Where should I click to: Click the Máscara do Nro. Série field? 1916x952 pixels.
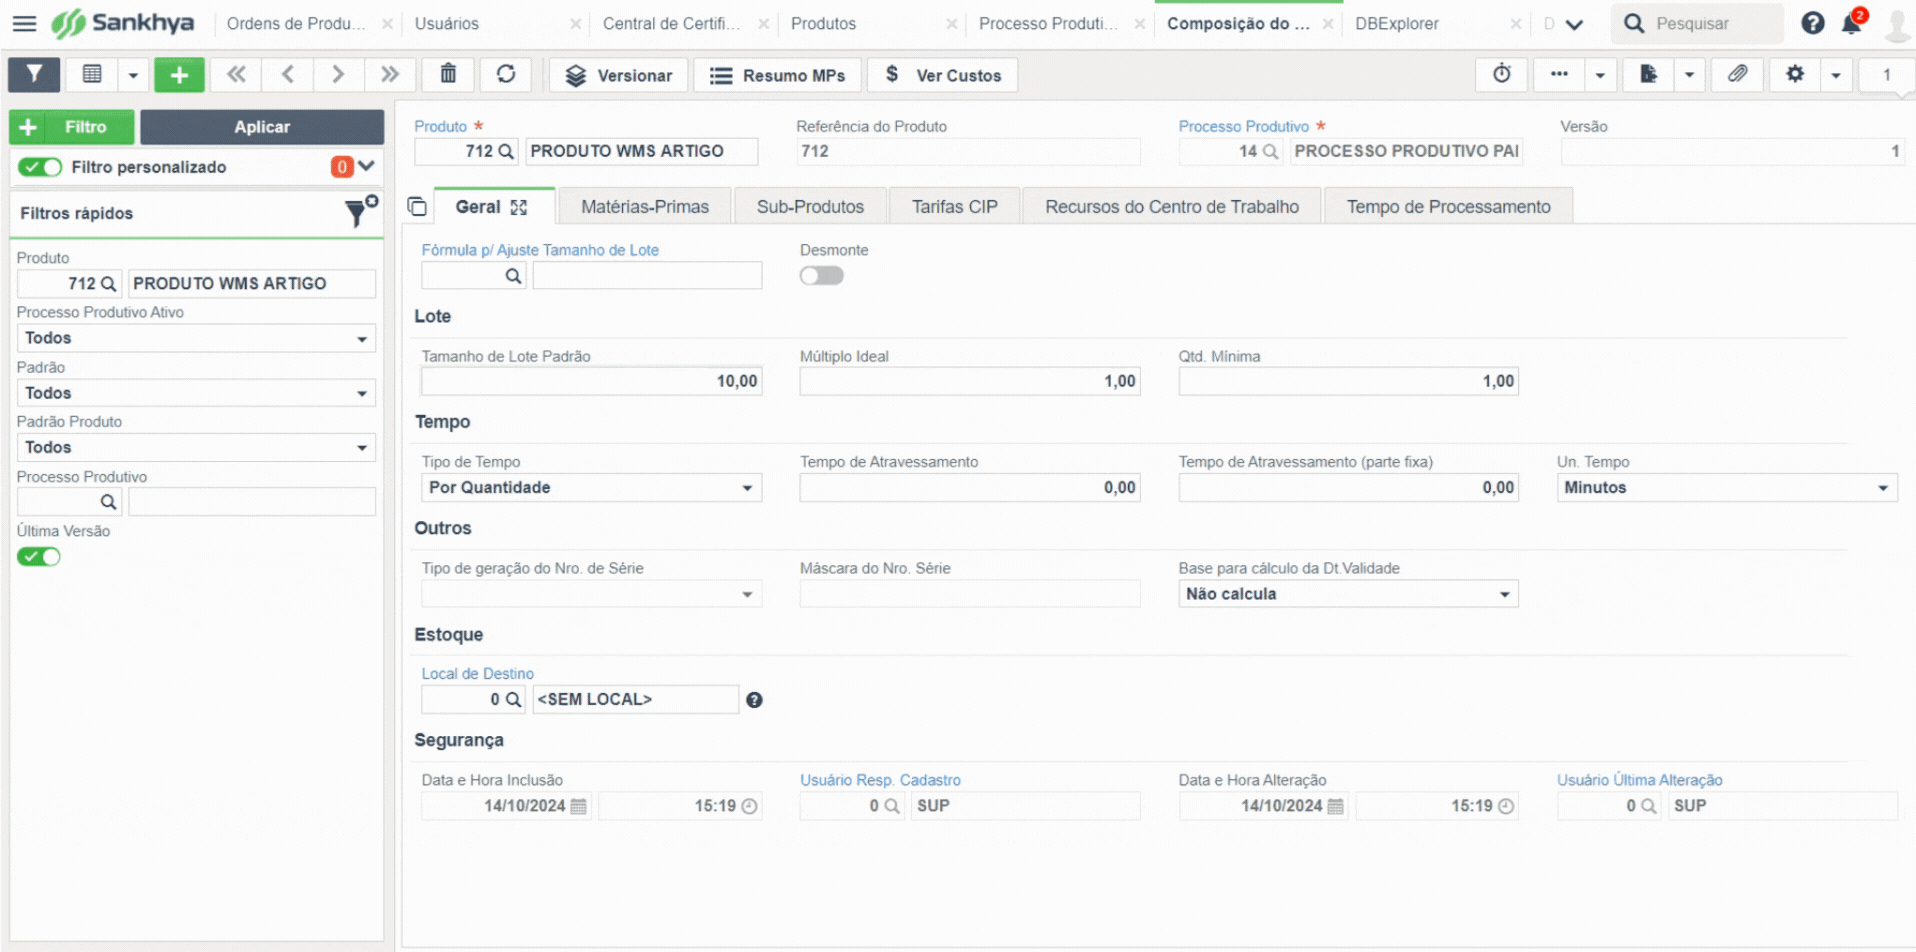970,594
